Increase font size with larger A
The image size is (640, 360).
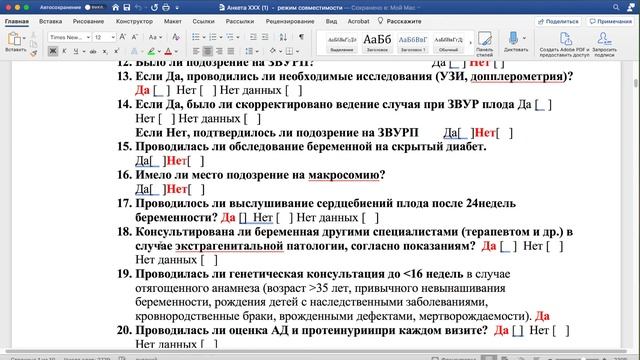[x=122, y=37]
